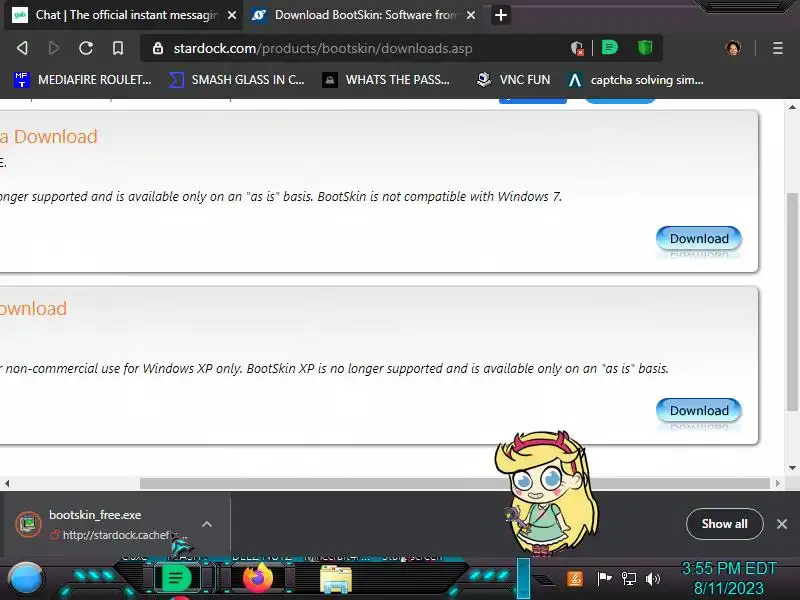This screenshot has height=600, width=800.
Task: Open the VNC FUN bookmark
Action: (x=513, y=80)
